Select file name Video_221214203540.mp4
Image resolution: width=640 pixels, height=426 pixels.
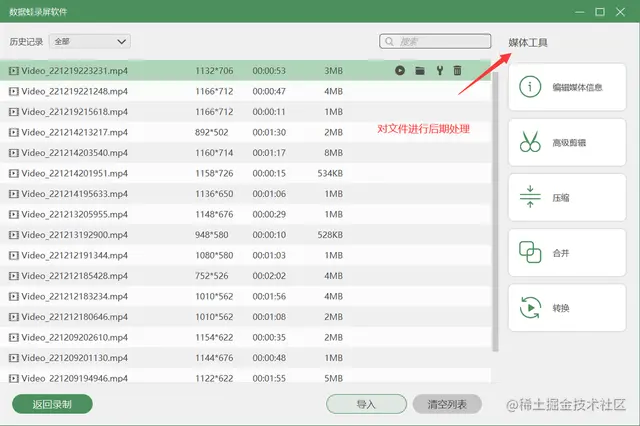coord(74,153)
